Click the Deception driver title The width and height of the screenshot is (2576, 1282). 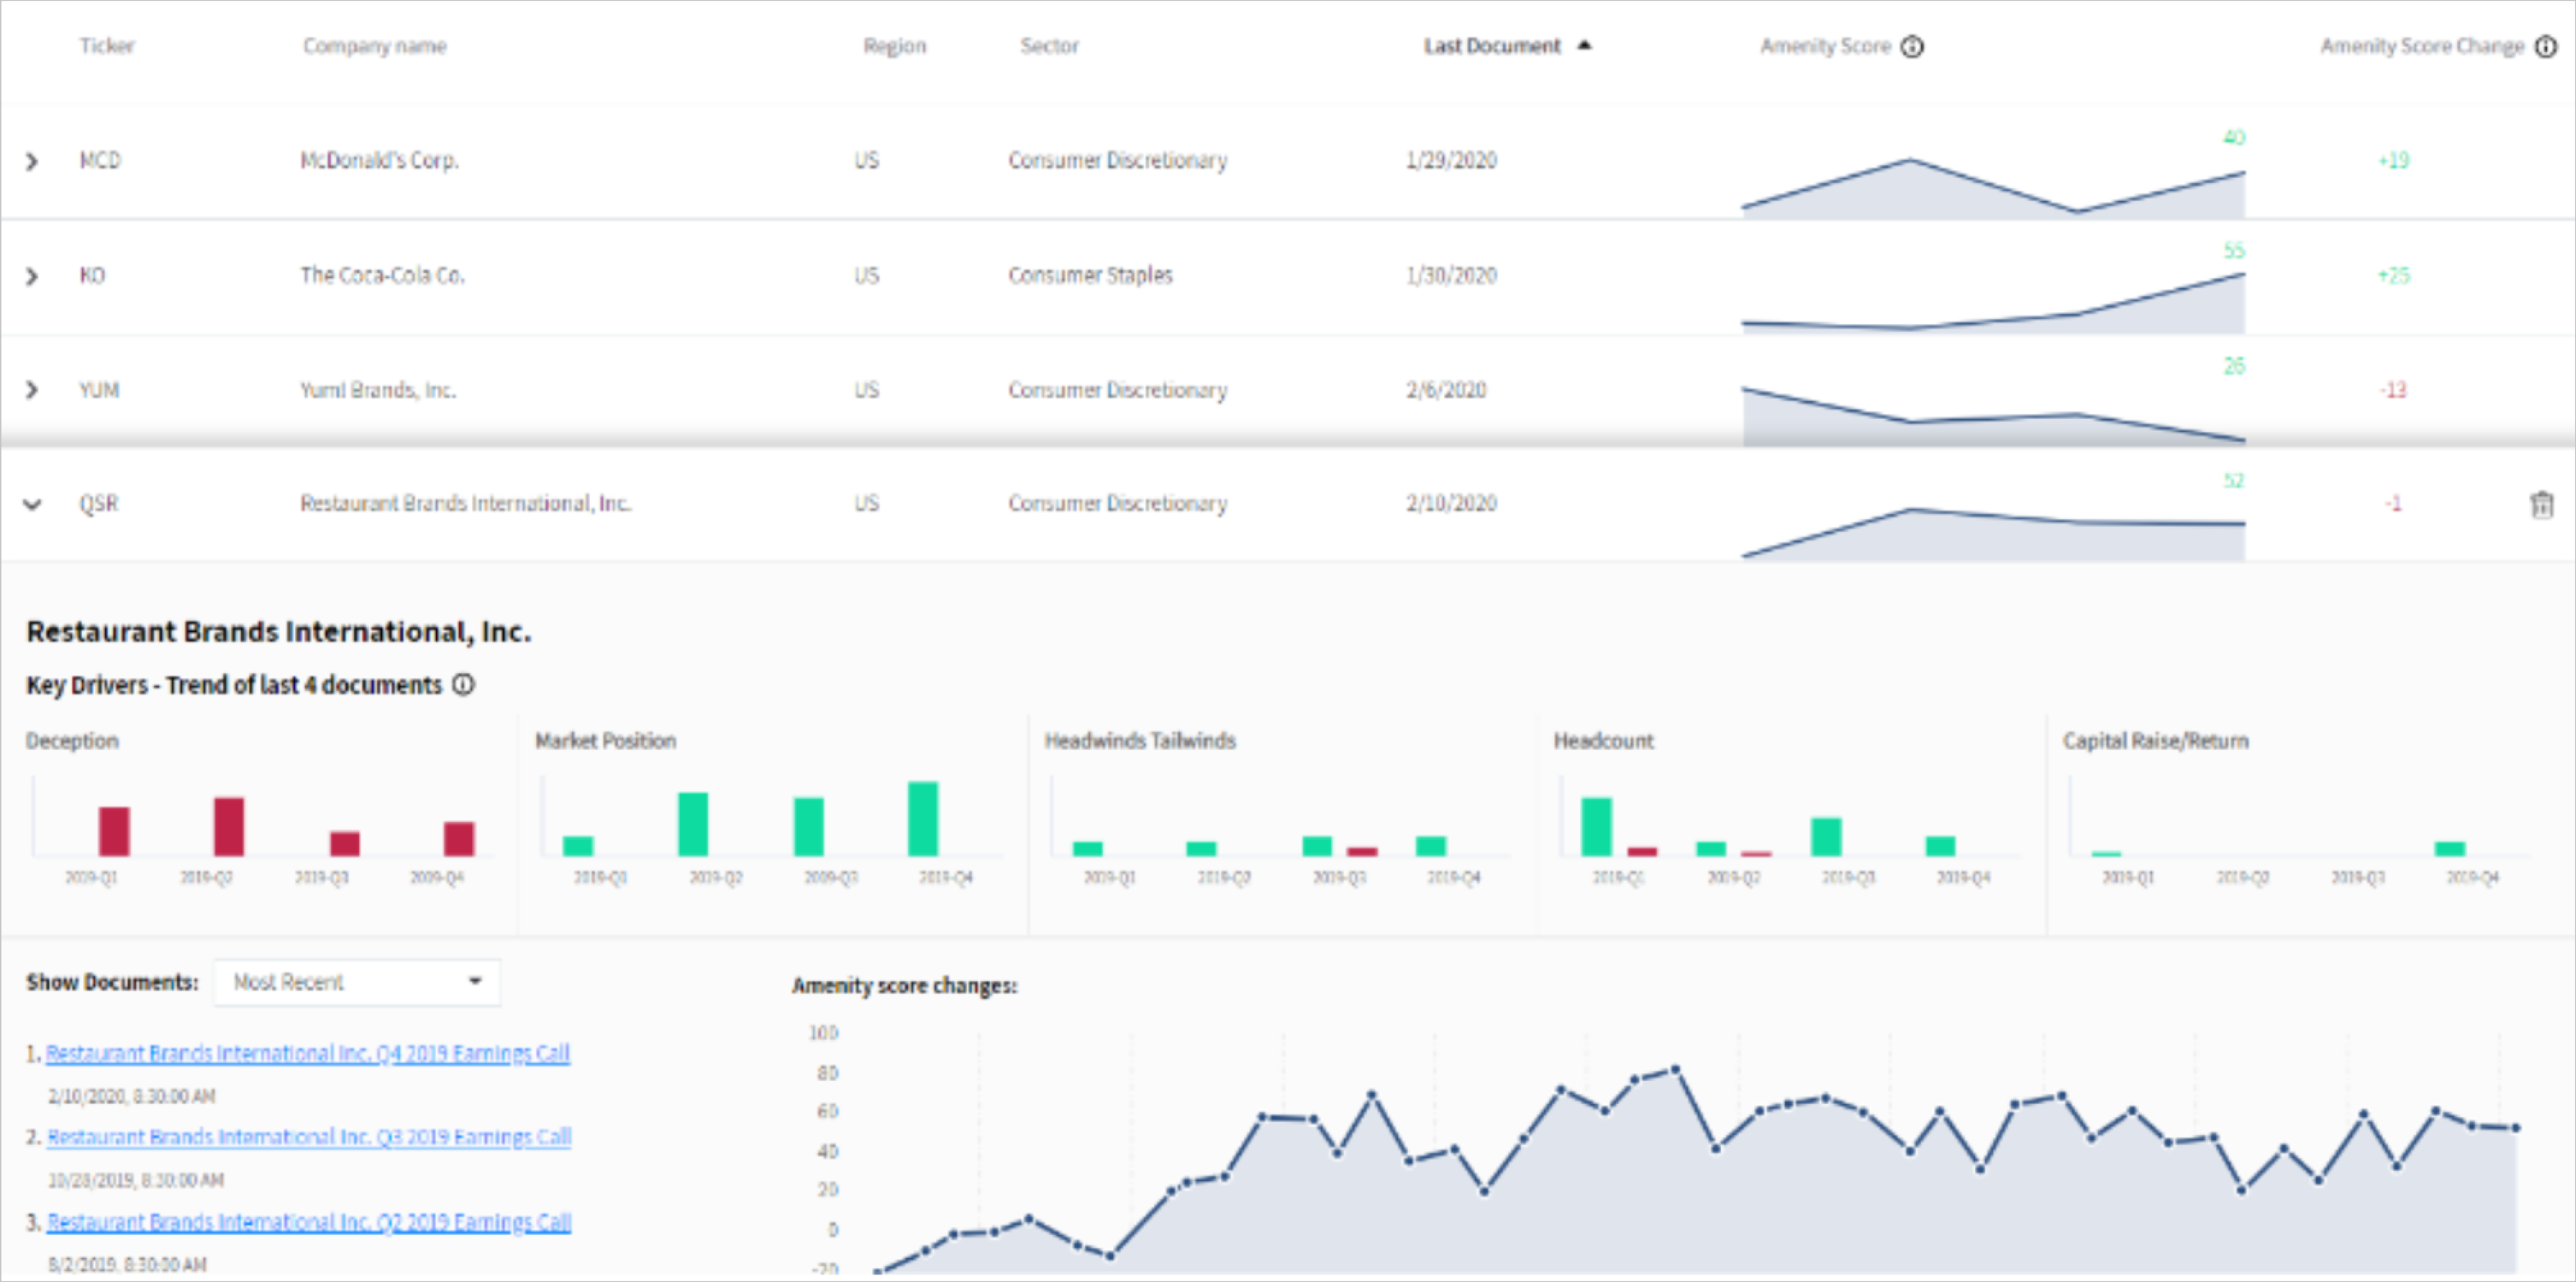click(72, 741)
